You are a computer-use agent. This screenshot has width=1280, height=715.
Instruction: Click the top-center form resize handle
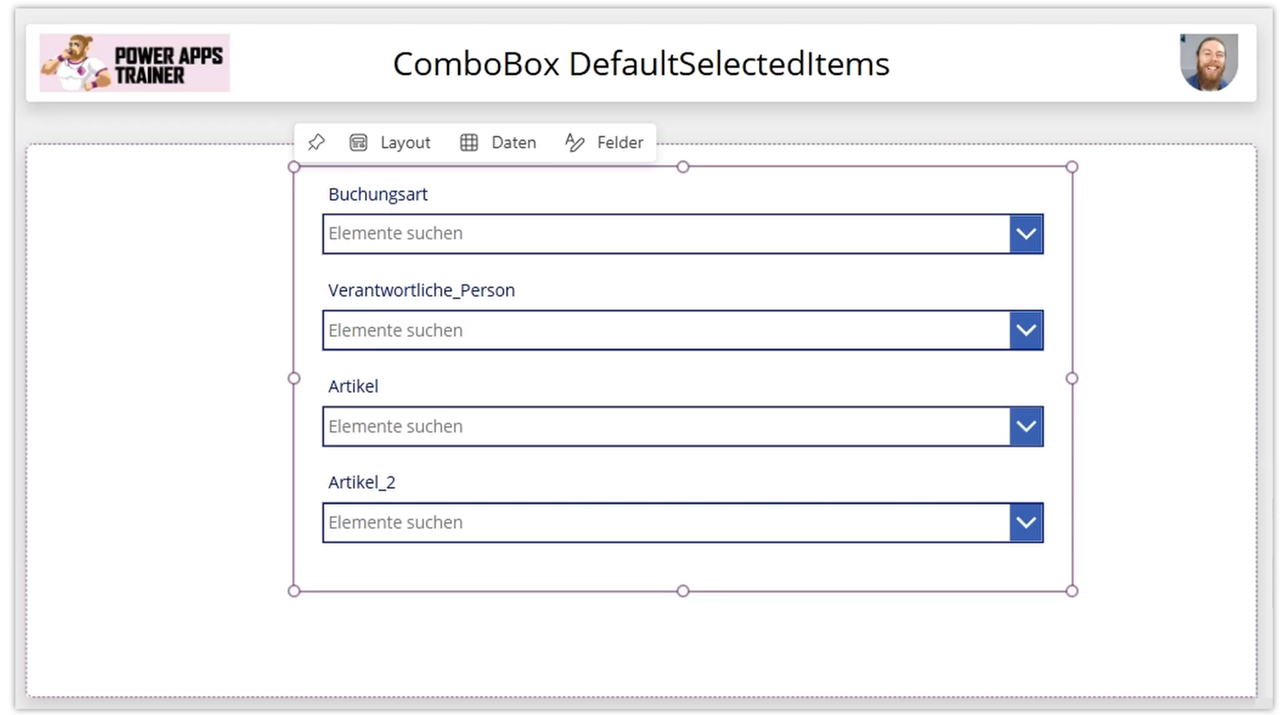coord(683,167)
